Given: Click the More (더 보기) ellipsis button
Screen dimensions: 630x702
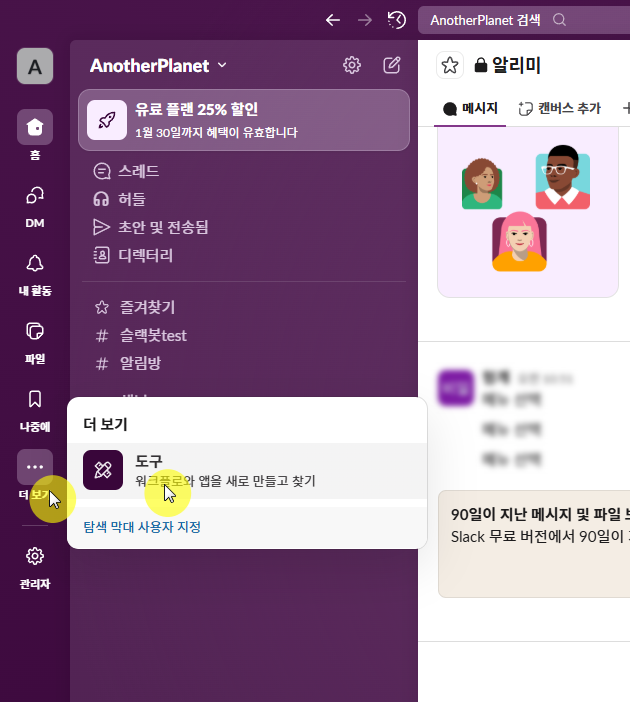Looking at the screenshot, I should [x=35, y=467].
